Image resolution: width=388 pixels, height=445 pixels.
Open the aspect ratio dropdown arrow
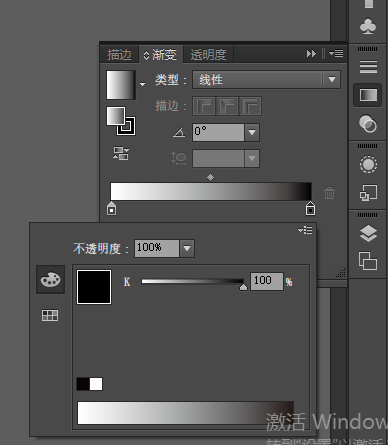click(252, 158)
